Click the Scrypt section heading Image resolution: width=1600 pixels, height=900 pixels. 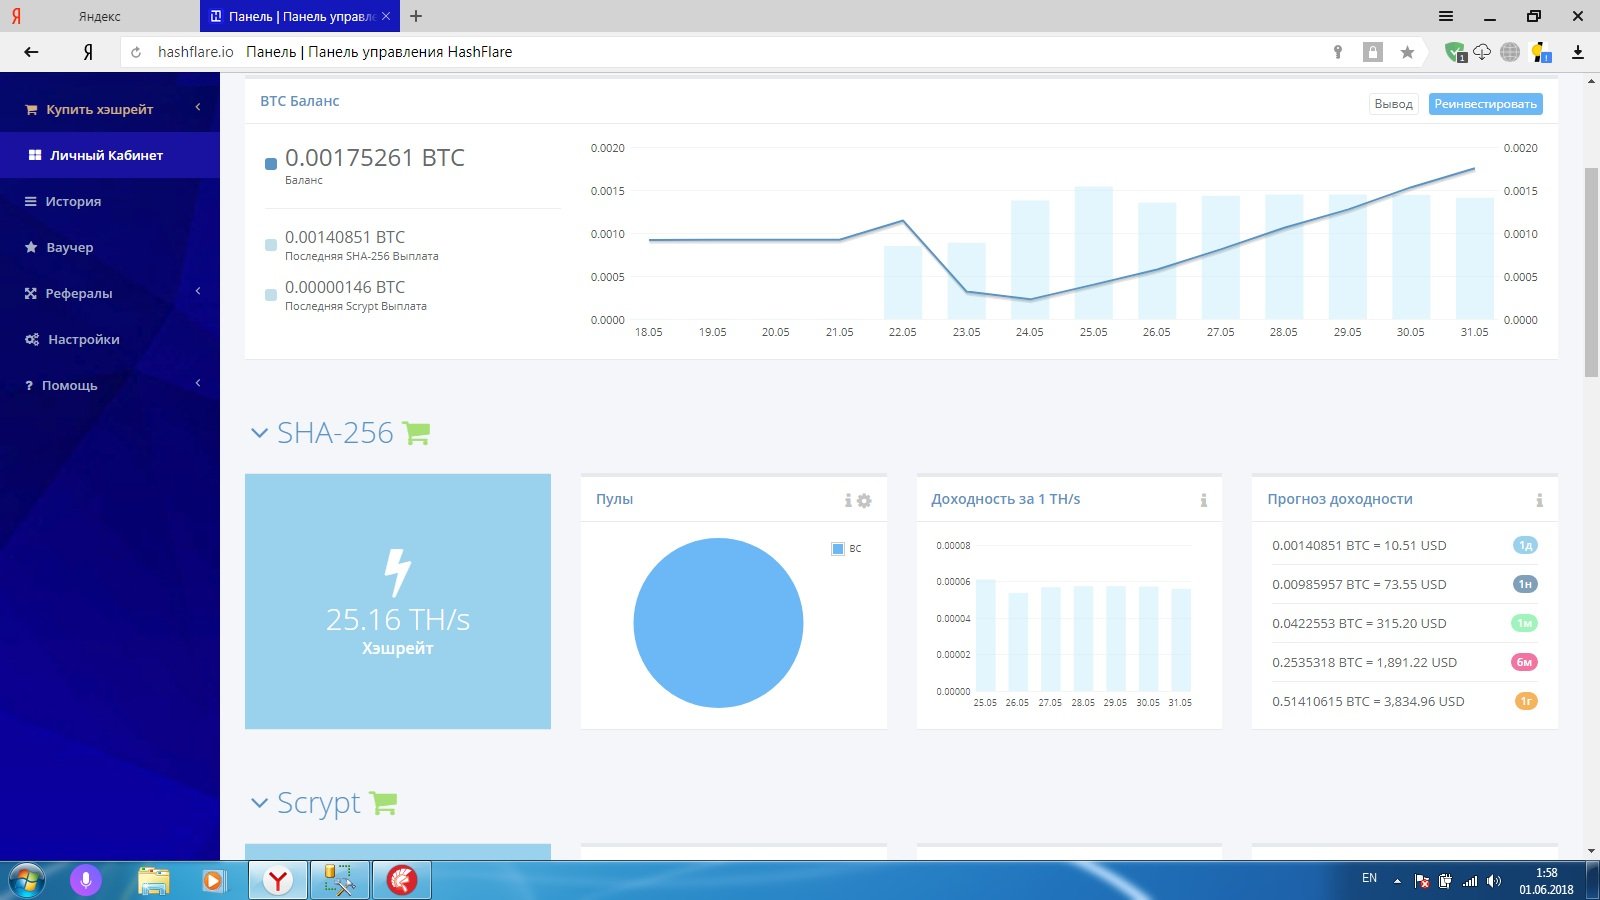point(318,803)
